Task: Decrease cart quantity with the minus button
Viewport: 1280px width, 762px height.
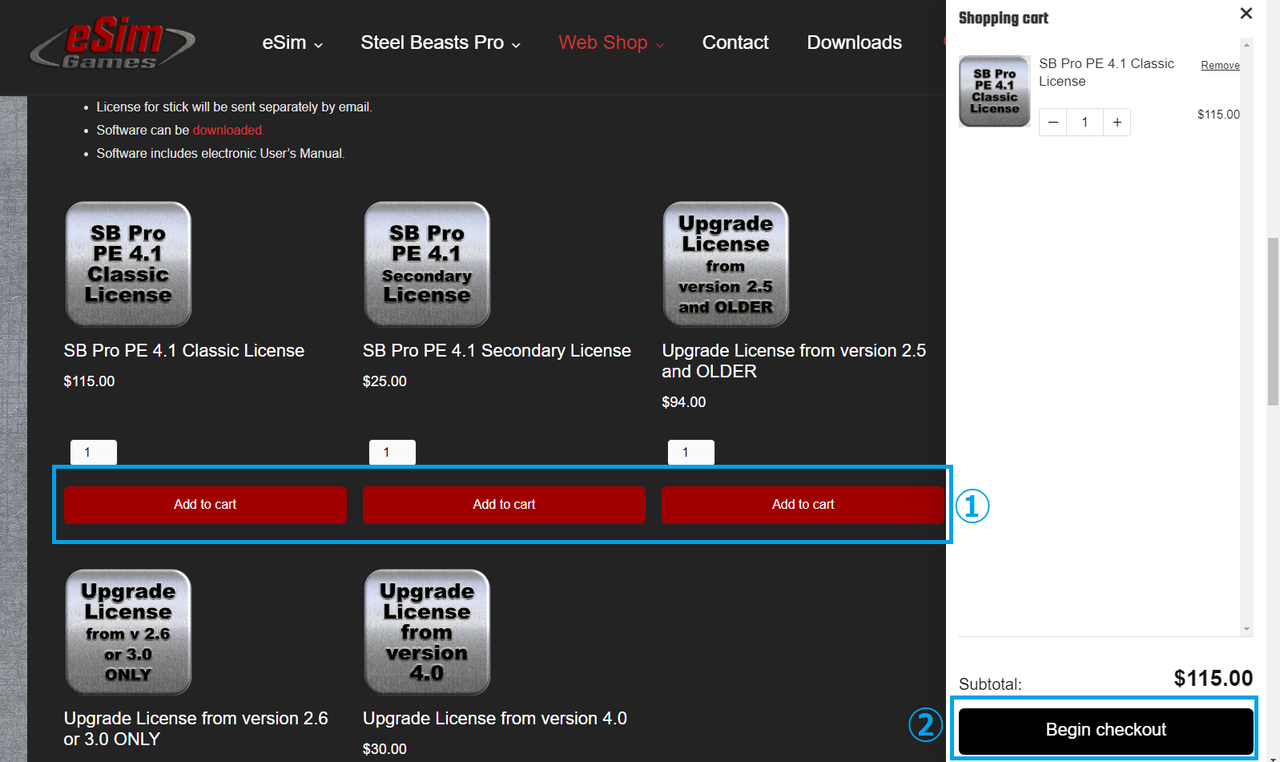Action: 1053,122
